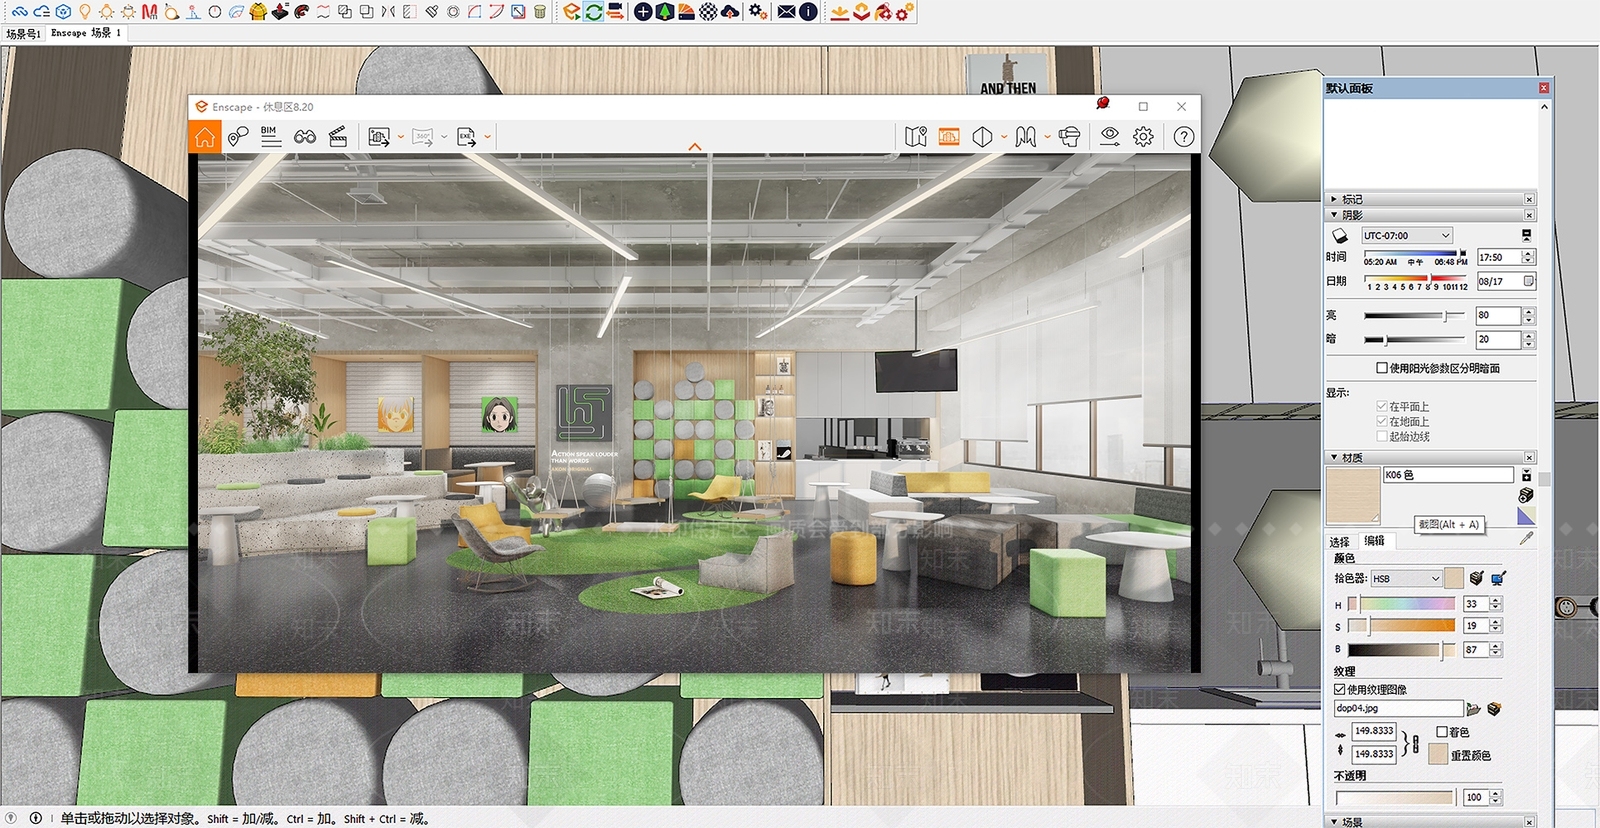This screenshot has height=828, width=1600.
Task: Click Enscape screenshot export icon
Action: 379,137
